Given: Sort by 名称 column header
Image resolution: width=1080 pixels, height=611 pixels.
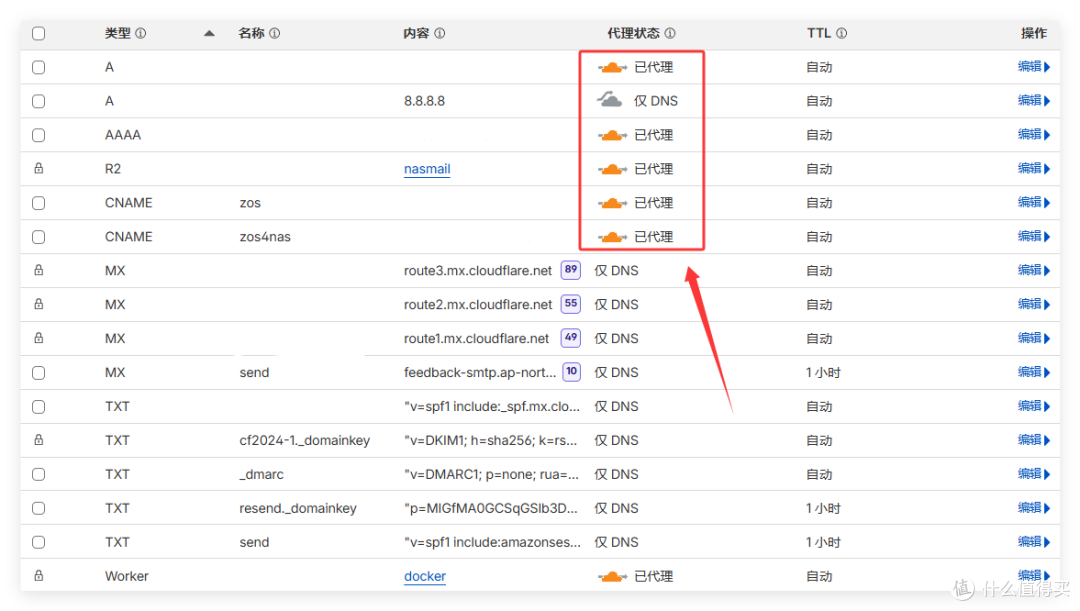Looking at the screenshot, I should tap(251, 33).
